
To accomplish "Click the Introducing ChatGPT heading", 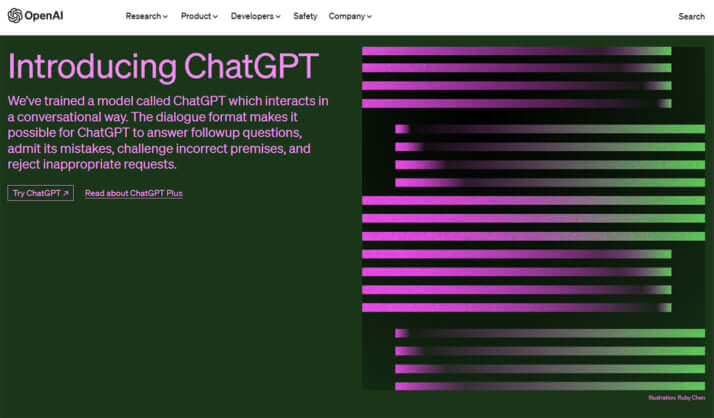I will [x=163, y=67].
